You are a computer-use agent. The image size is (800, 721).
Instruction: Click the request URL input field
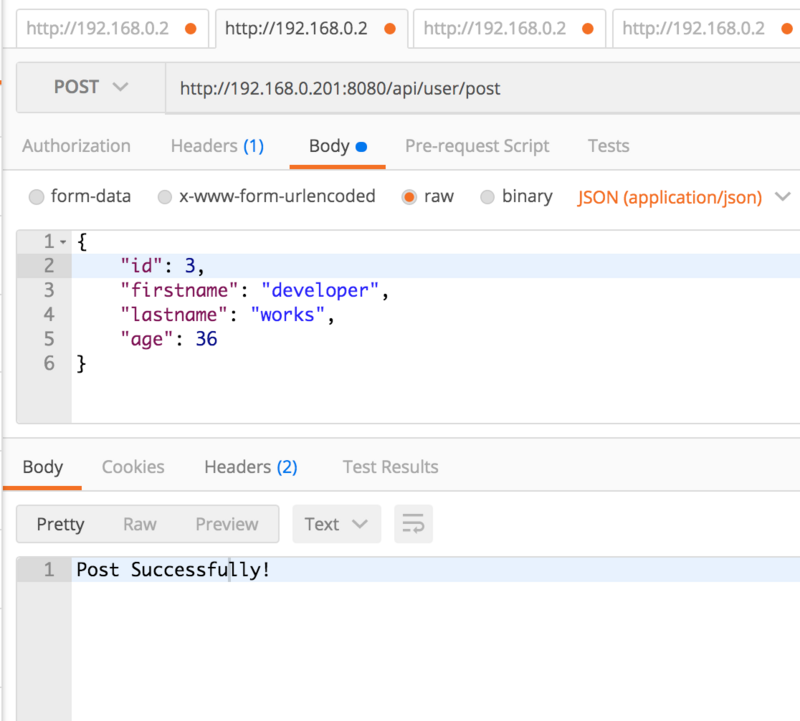pos(400,87)
